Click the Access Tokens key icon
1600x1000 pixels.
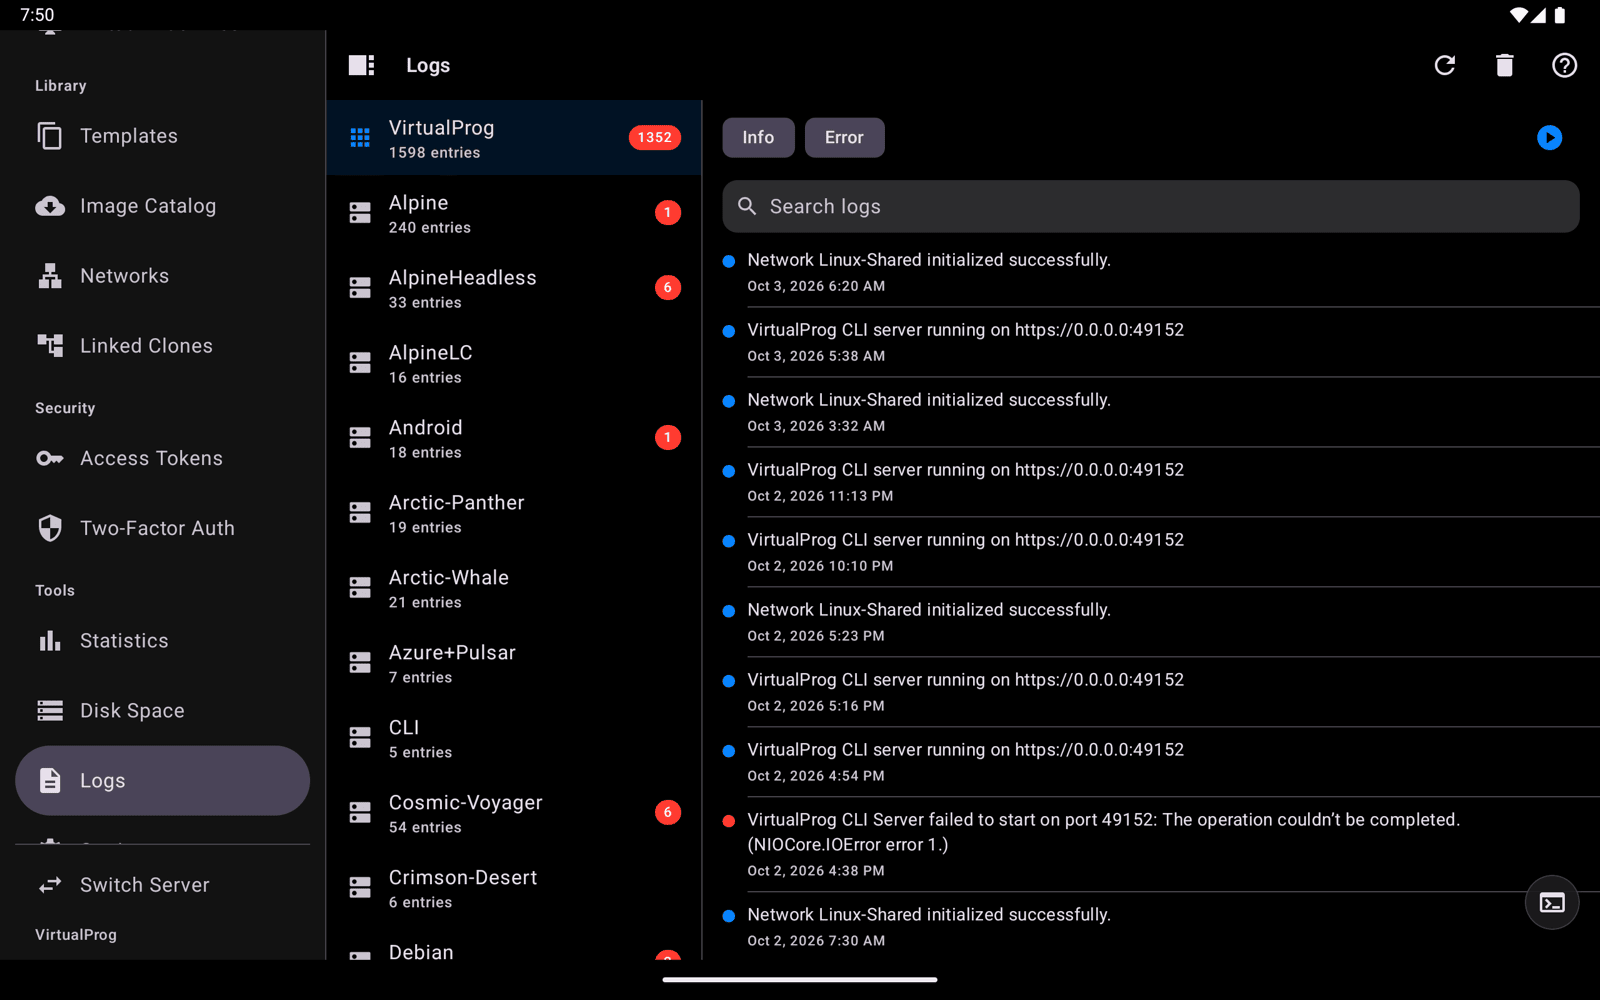click(x=50, y=458)
